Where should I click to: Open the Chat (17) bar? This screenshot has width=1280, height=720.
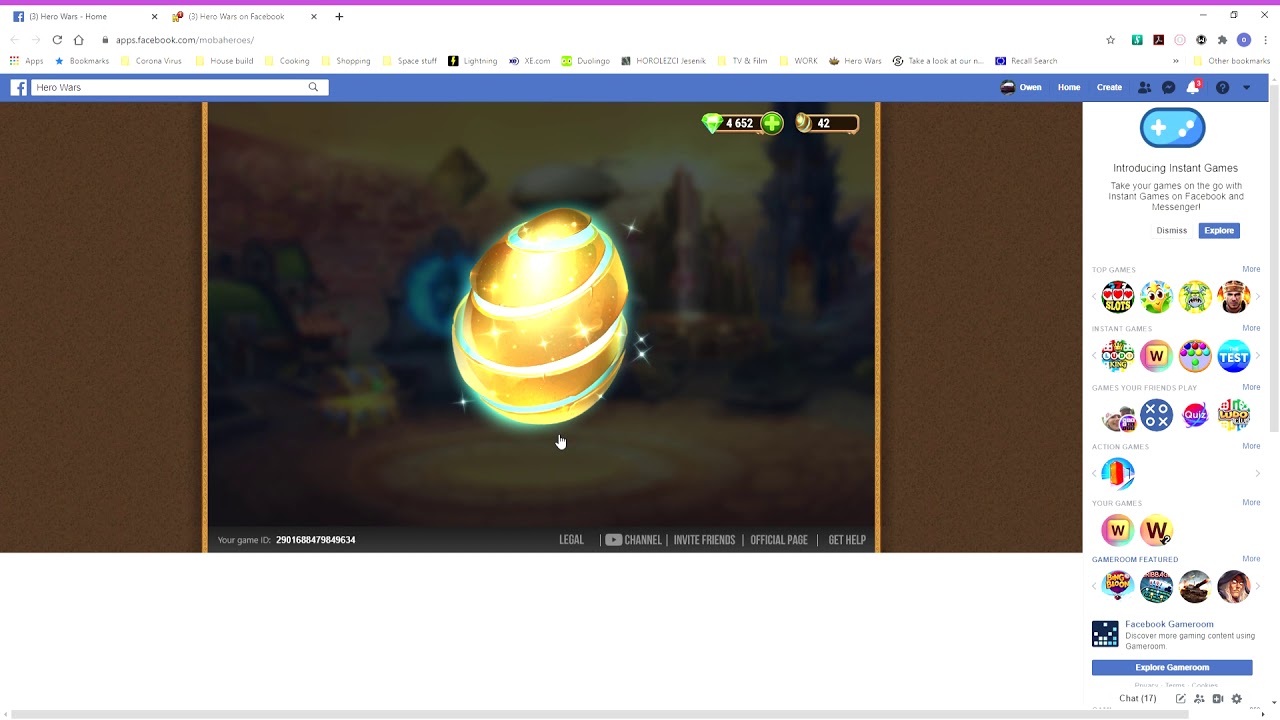1138,699
